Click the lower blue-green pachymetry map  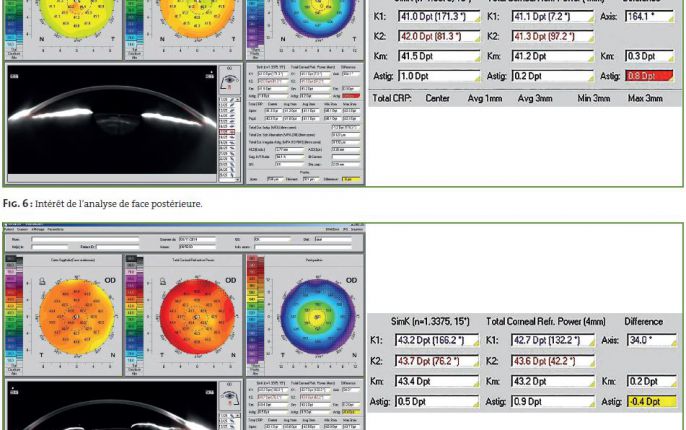coord(318,316)
